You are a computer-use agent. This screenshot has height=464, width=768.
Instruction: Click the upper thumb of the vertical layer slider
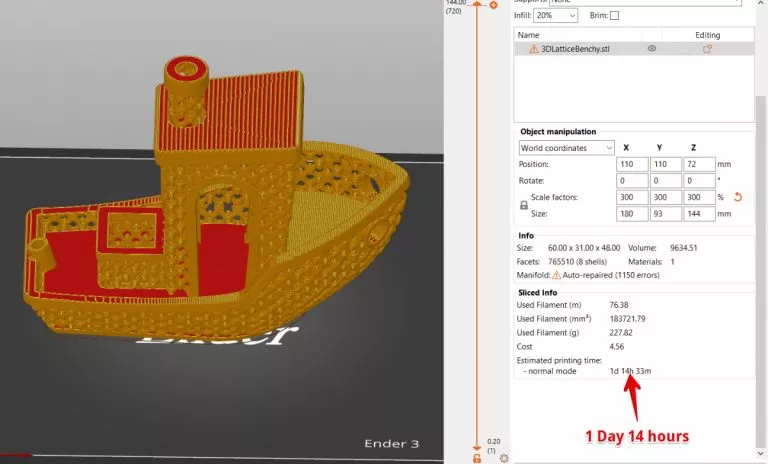click(x=477, y=4)
